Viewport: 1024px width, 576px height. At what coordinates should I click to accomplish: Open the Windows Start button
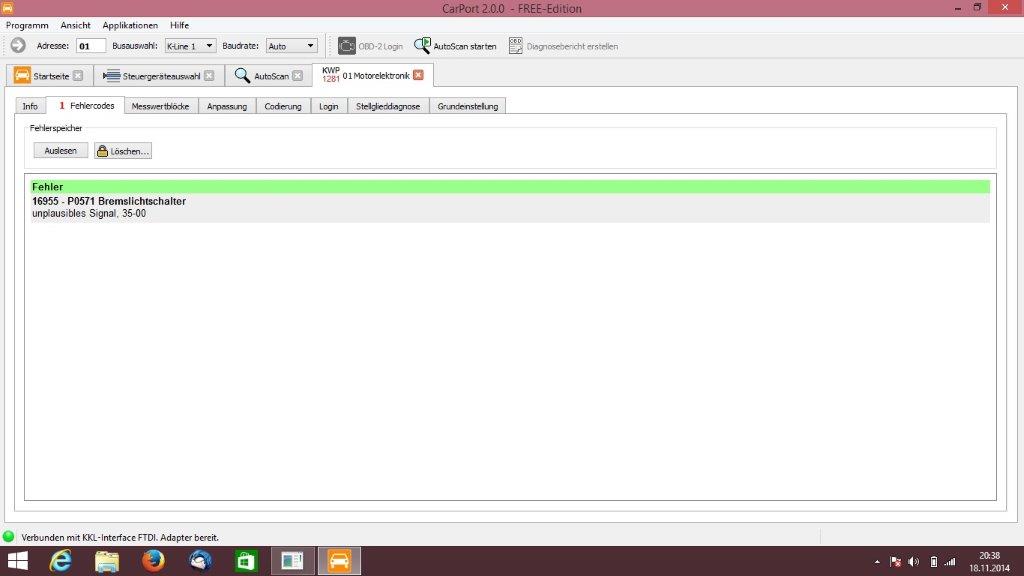(18, 561)
